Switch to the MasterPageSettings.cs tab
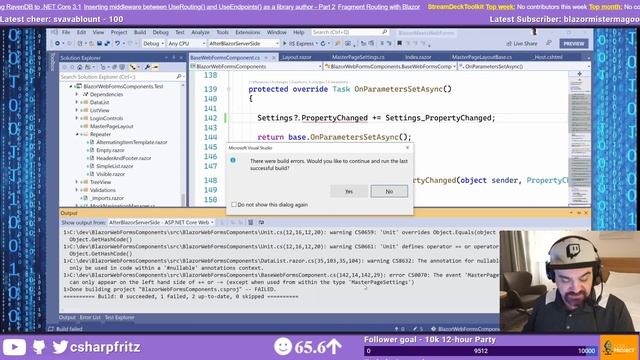The width and height of the screenshot is (640, 360). click(x=358, y=57)
